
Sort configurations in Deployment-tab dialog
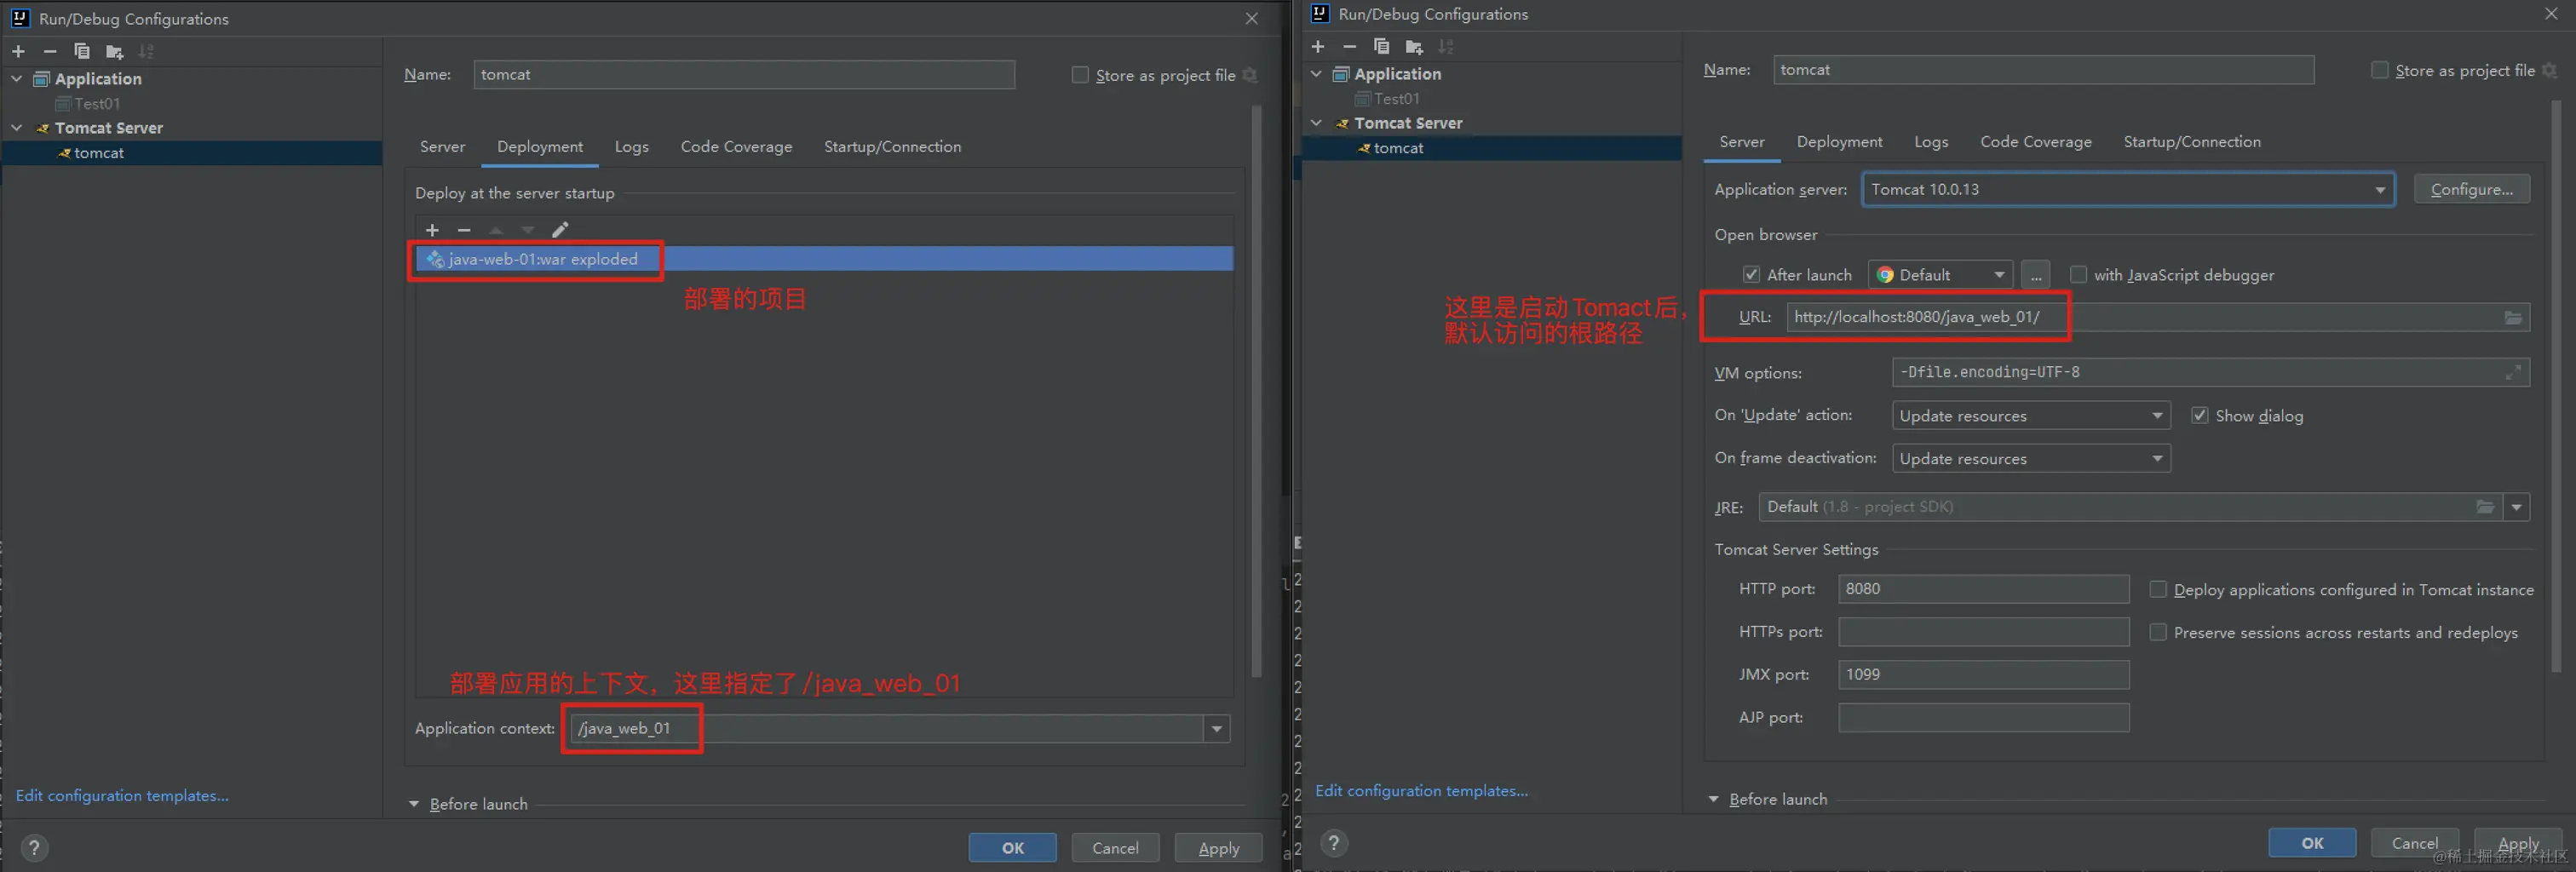146,51
